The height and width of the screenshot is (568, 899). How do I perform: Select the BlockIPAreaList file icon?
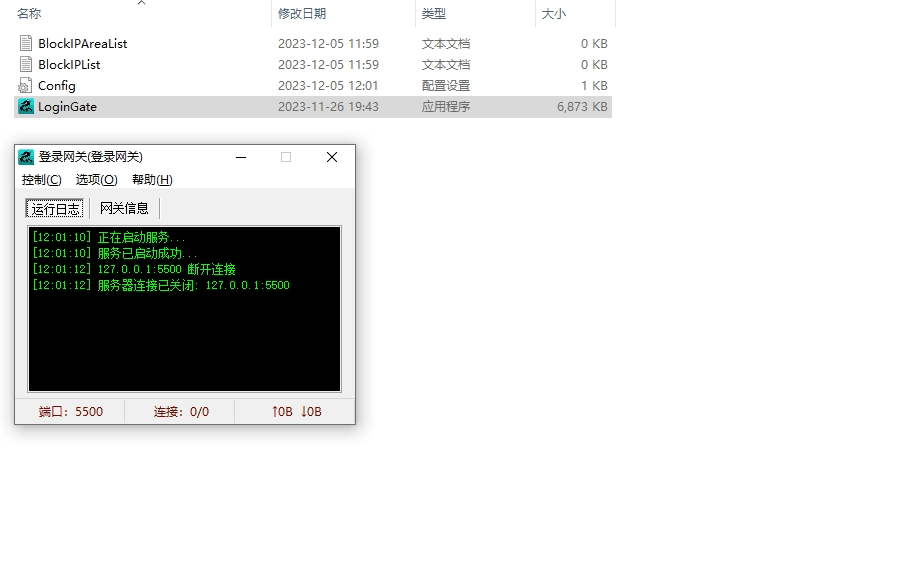click(x=26, y=43)
